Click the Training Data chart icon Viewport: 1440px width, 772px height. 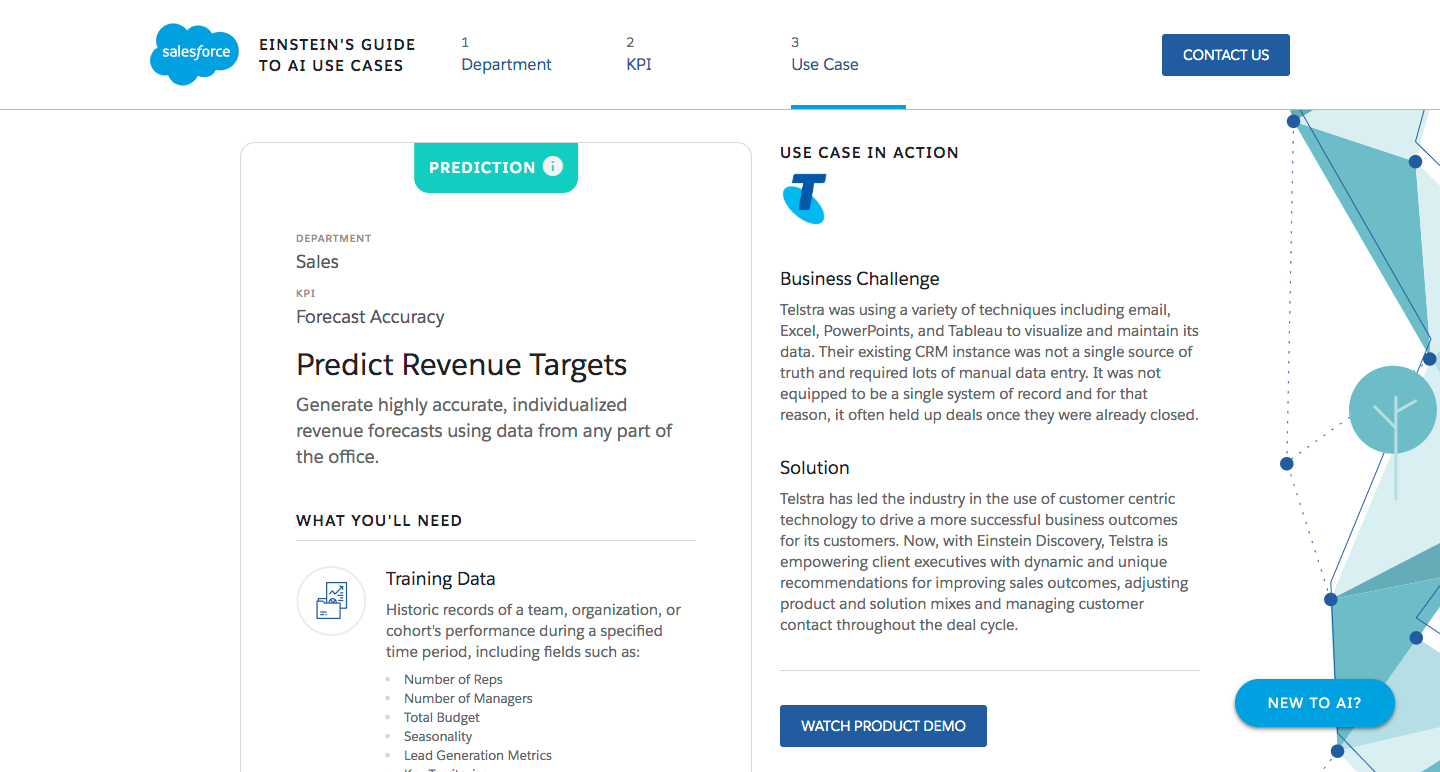point(331,601)
